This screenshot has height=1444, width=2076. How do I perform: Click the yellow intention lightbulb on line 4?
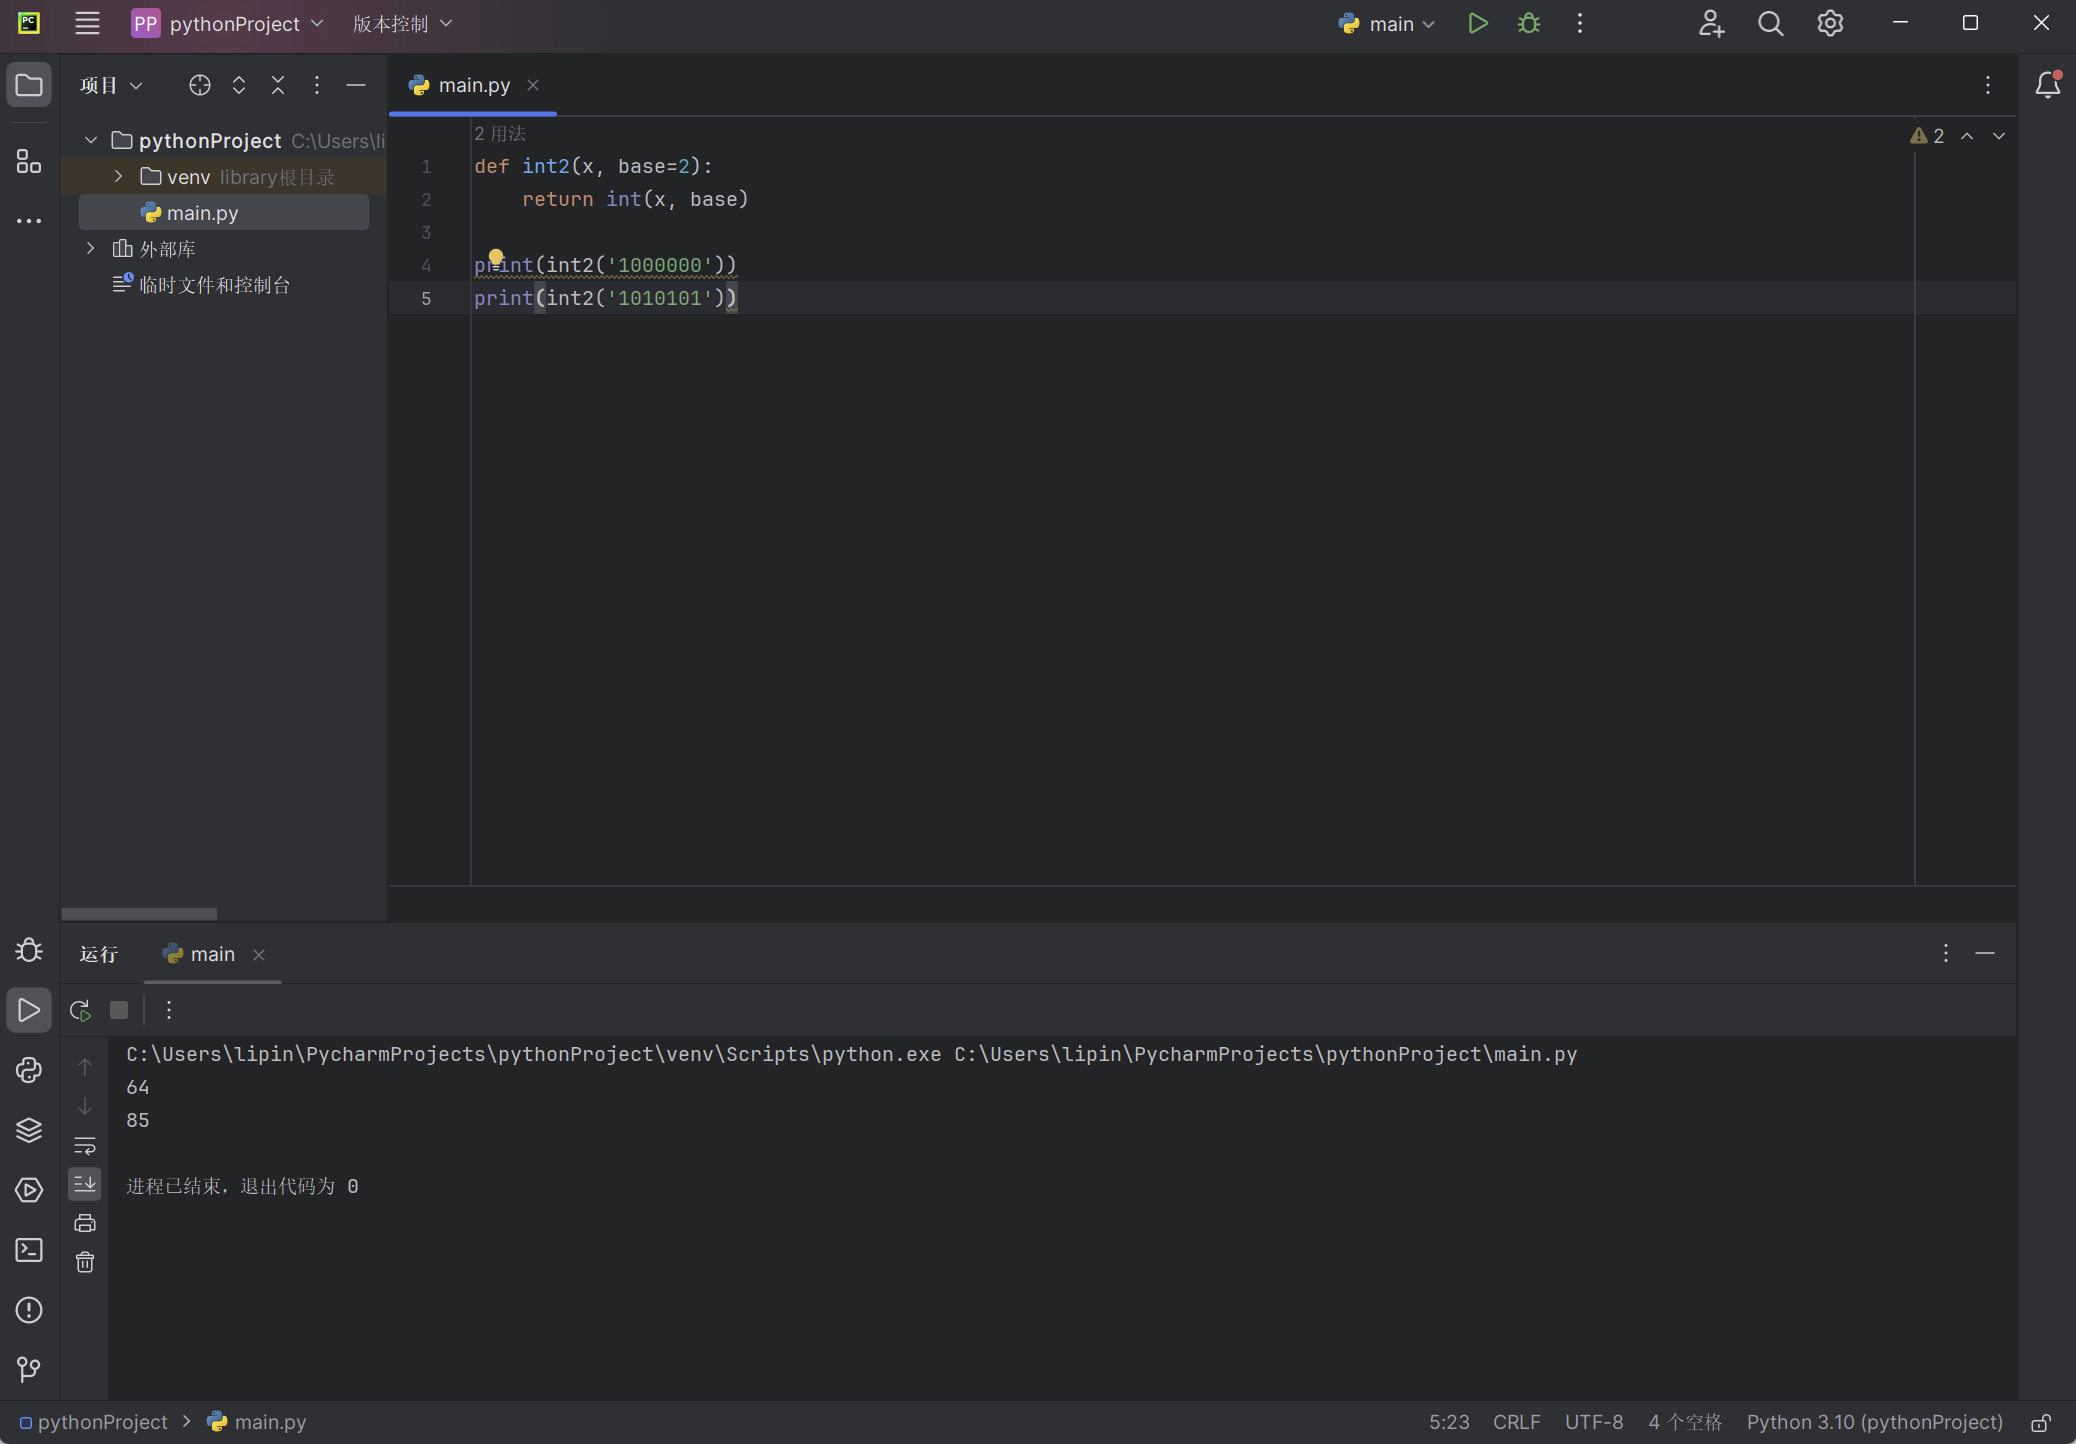tap(495, 257)
